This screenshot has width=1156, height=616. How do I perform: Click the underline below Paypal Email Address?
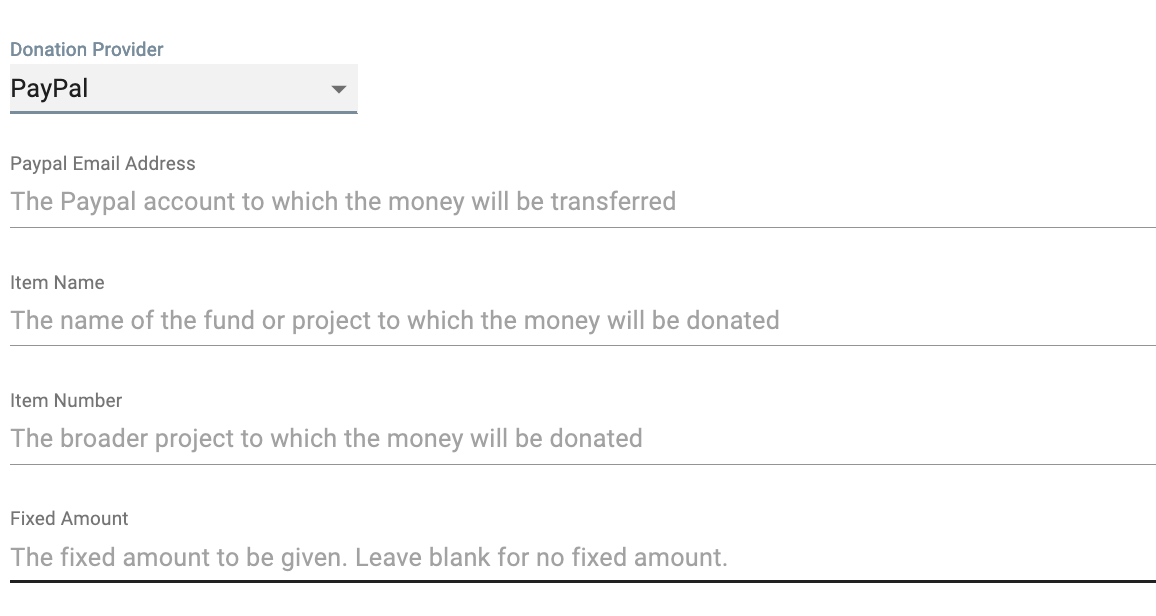[x=582, y=227]
